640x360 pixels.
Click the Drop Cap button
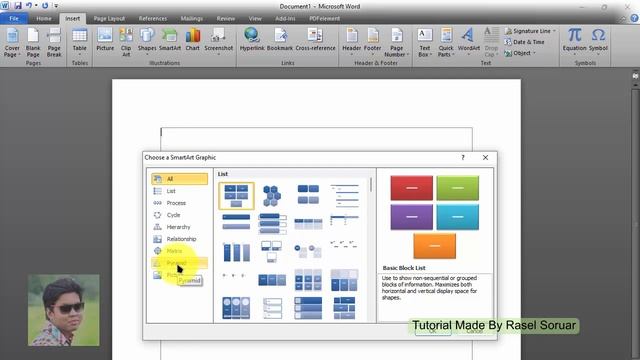[491, 42]
